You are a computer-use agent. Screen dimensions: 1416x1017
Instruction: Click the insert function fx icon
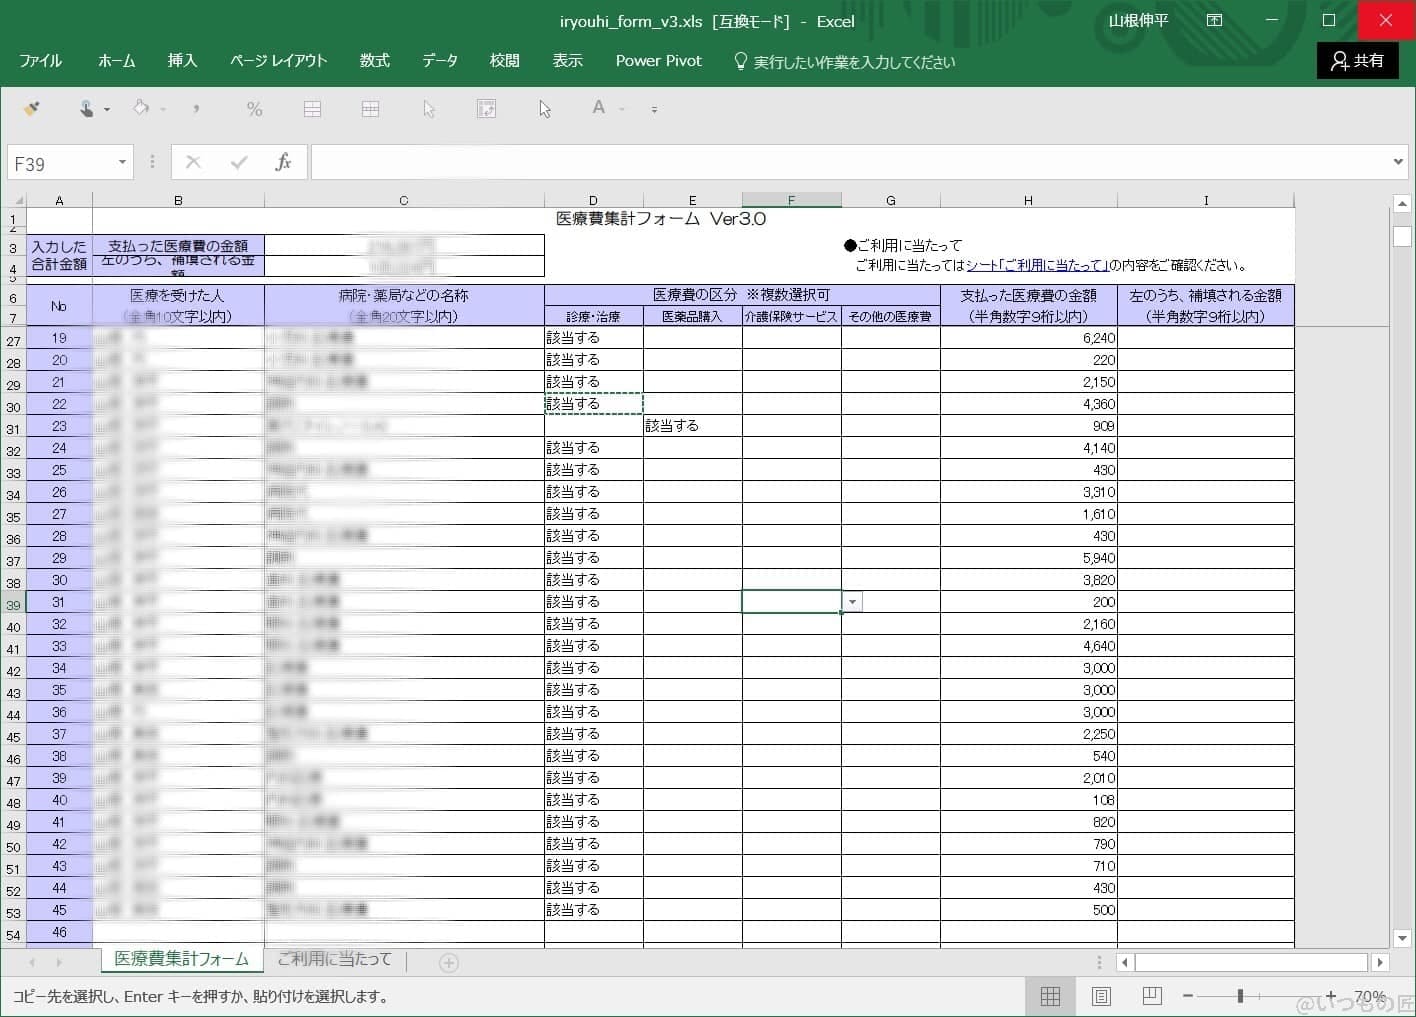283,163
